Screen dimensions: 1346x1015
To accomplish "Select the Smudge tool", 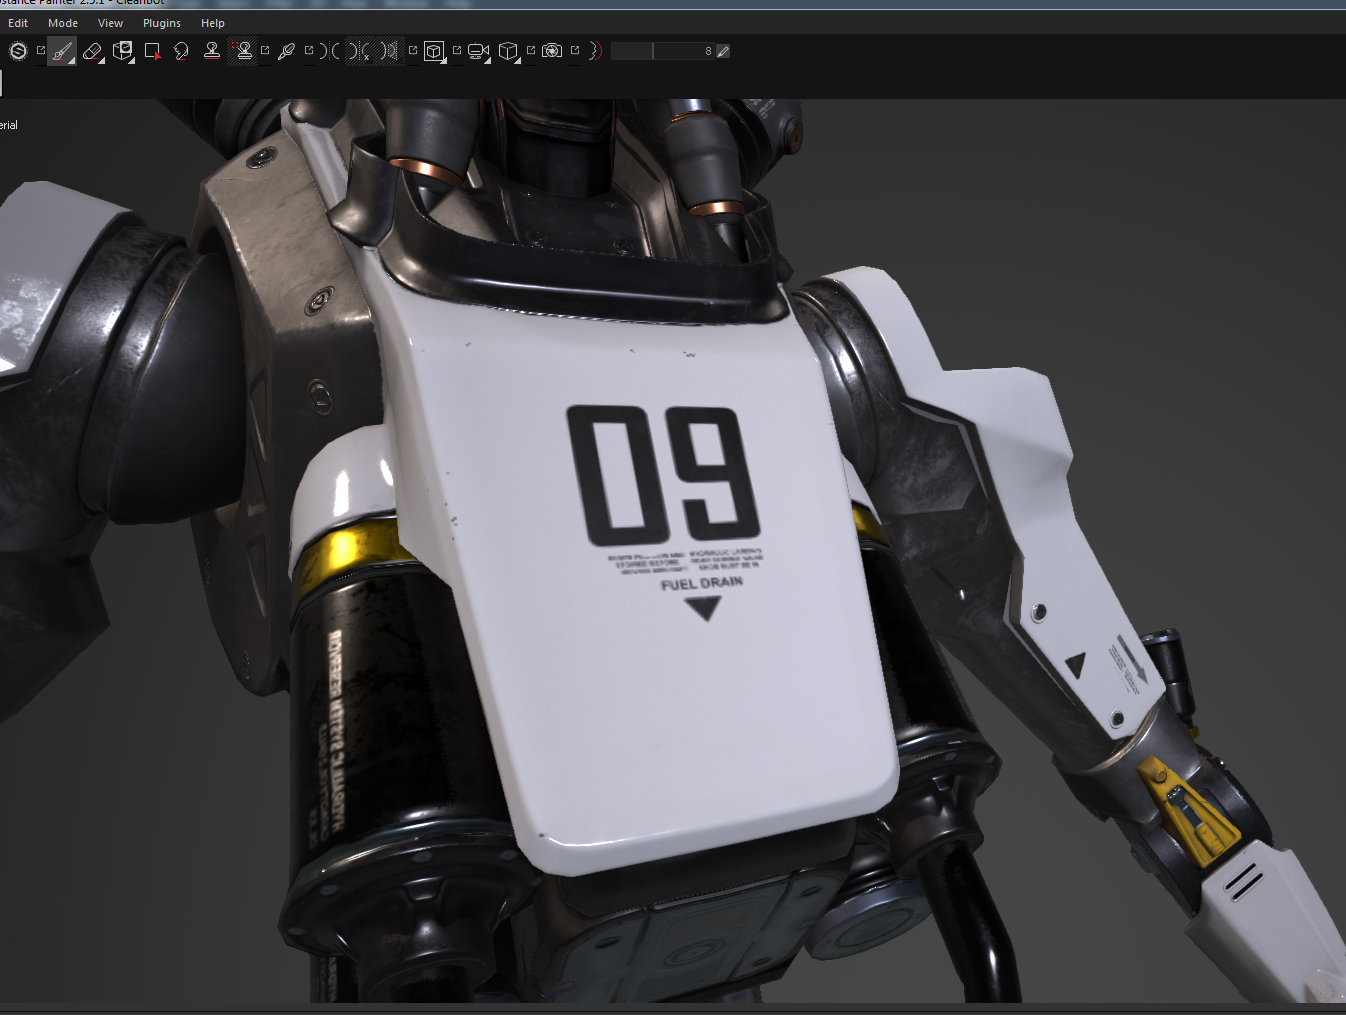I will click(181, 51).
